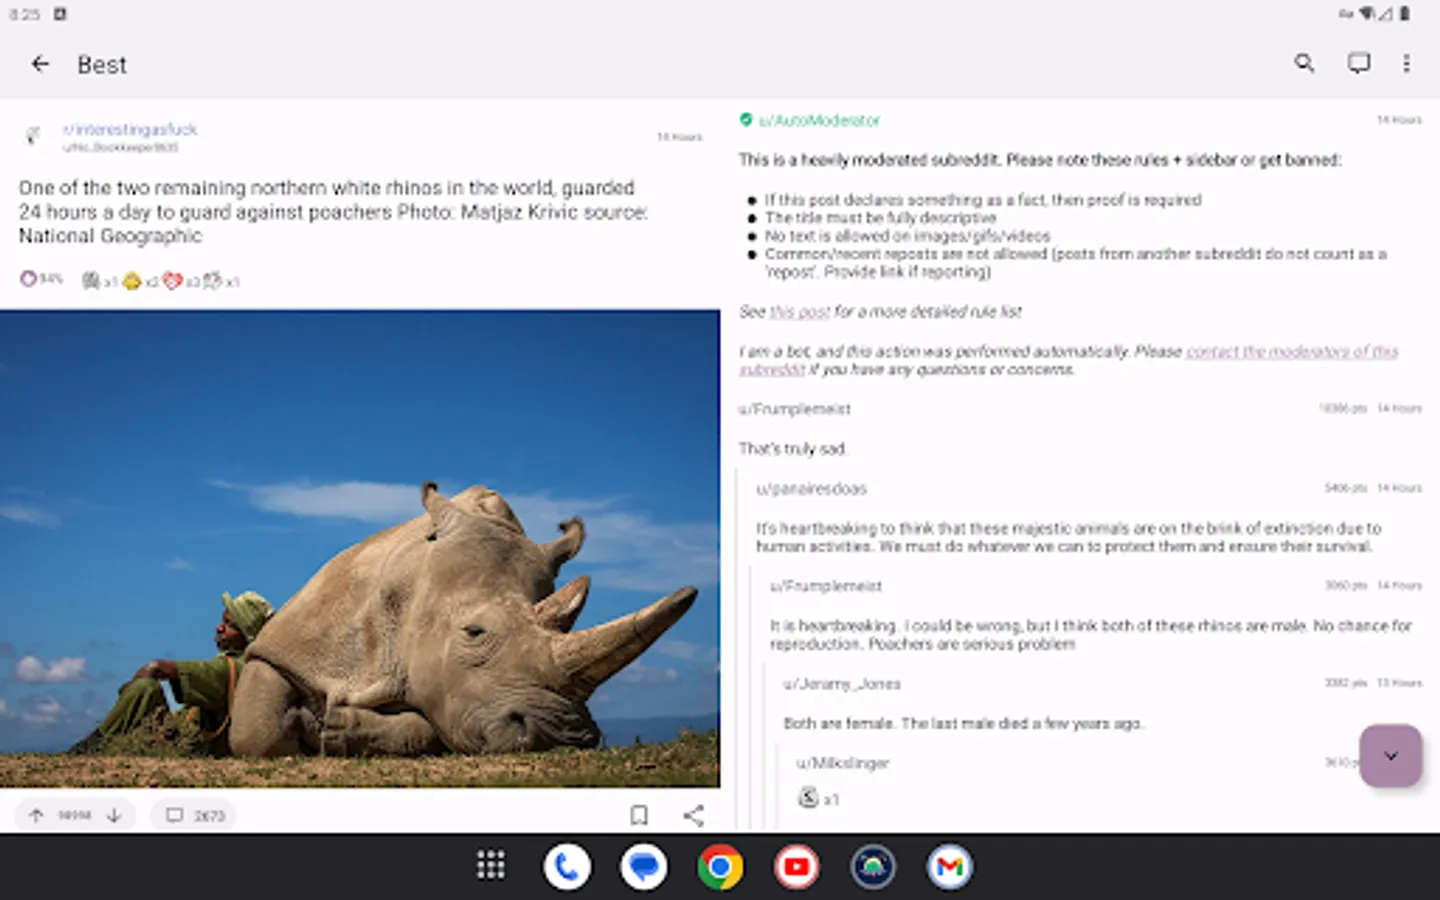Launch Chrome from the dock
The height and width of the screenshot is (900, 1440).
tap(720, 866)
